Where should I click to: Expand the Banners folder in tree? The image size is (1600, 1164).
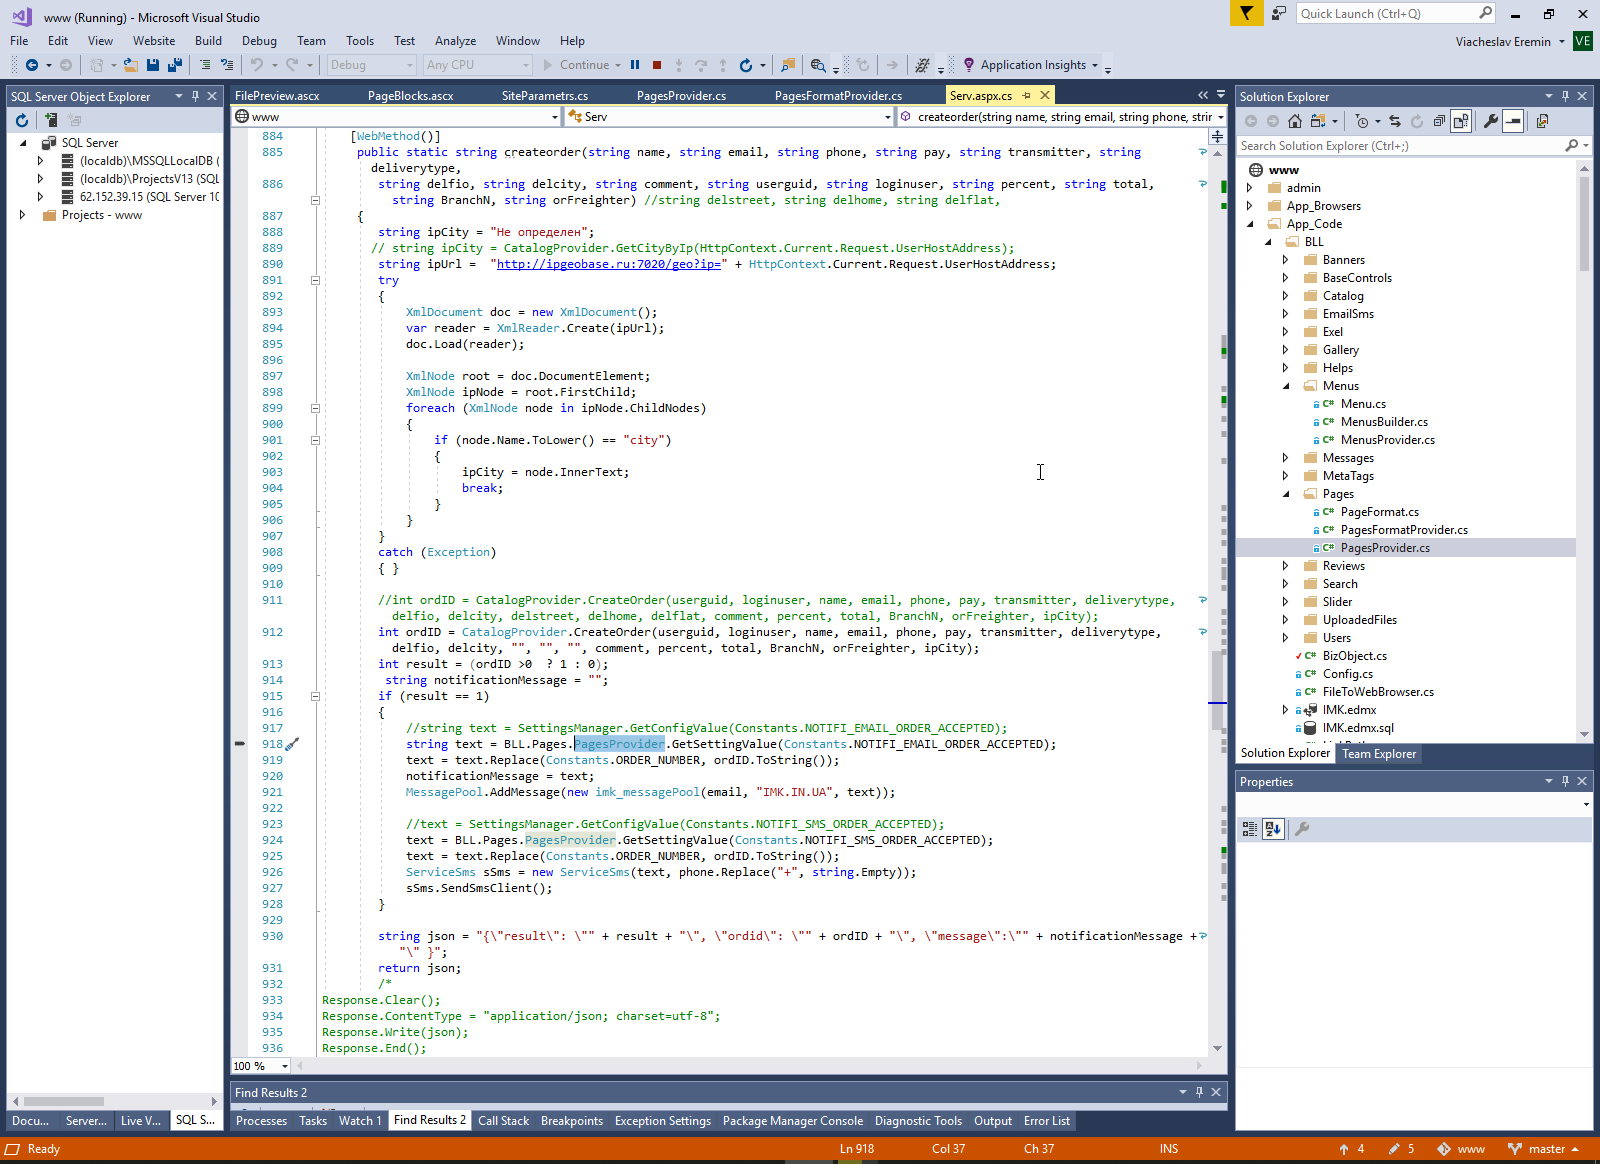point(1286,260)
